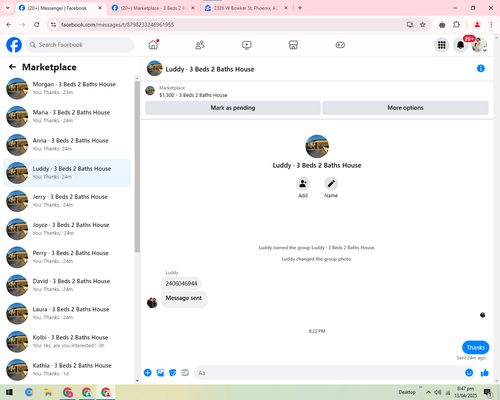Switch to Messenger | Facebook tab
The width and height of the screenshot is (500, 400).
[x=61, y=8]
